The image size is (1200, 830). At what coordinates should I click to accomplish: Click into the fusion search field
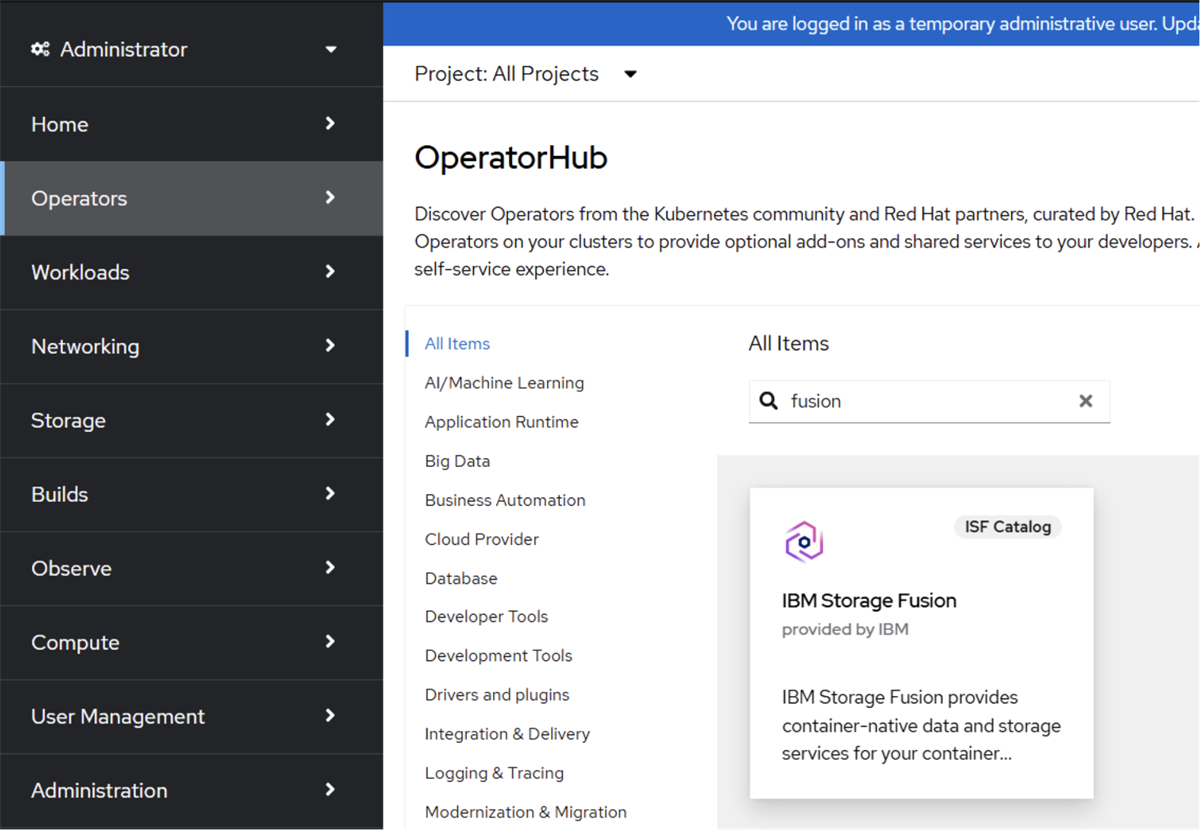click(x=929, y=401)
